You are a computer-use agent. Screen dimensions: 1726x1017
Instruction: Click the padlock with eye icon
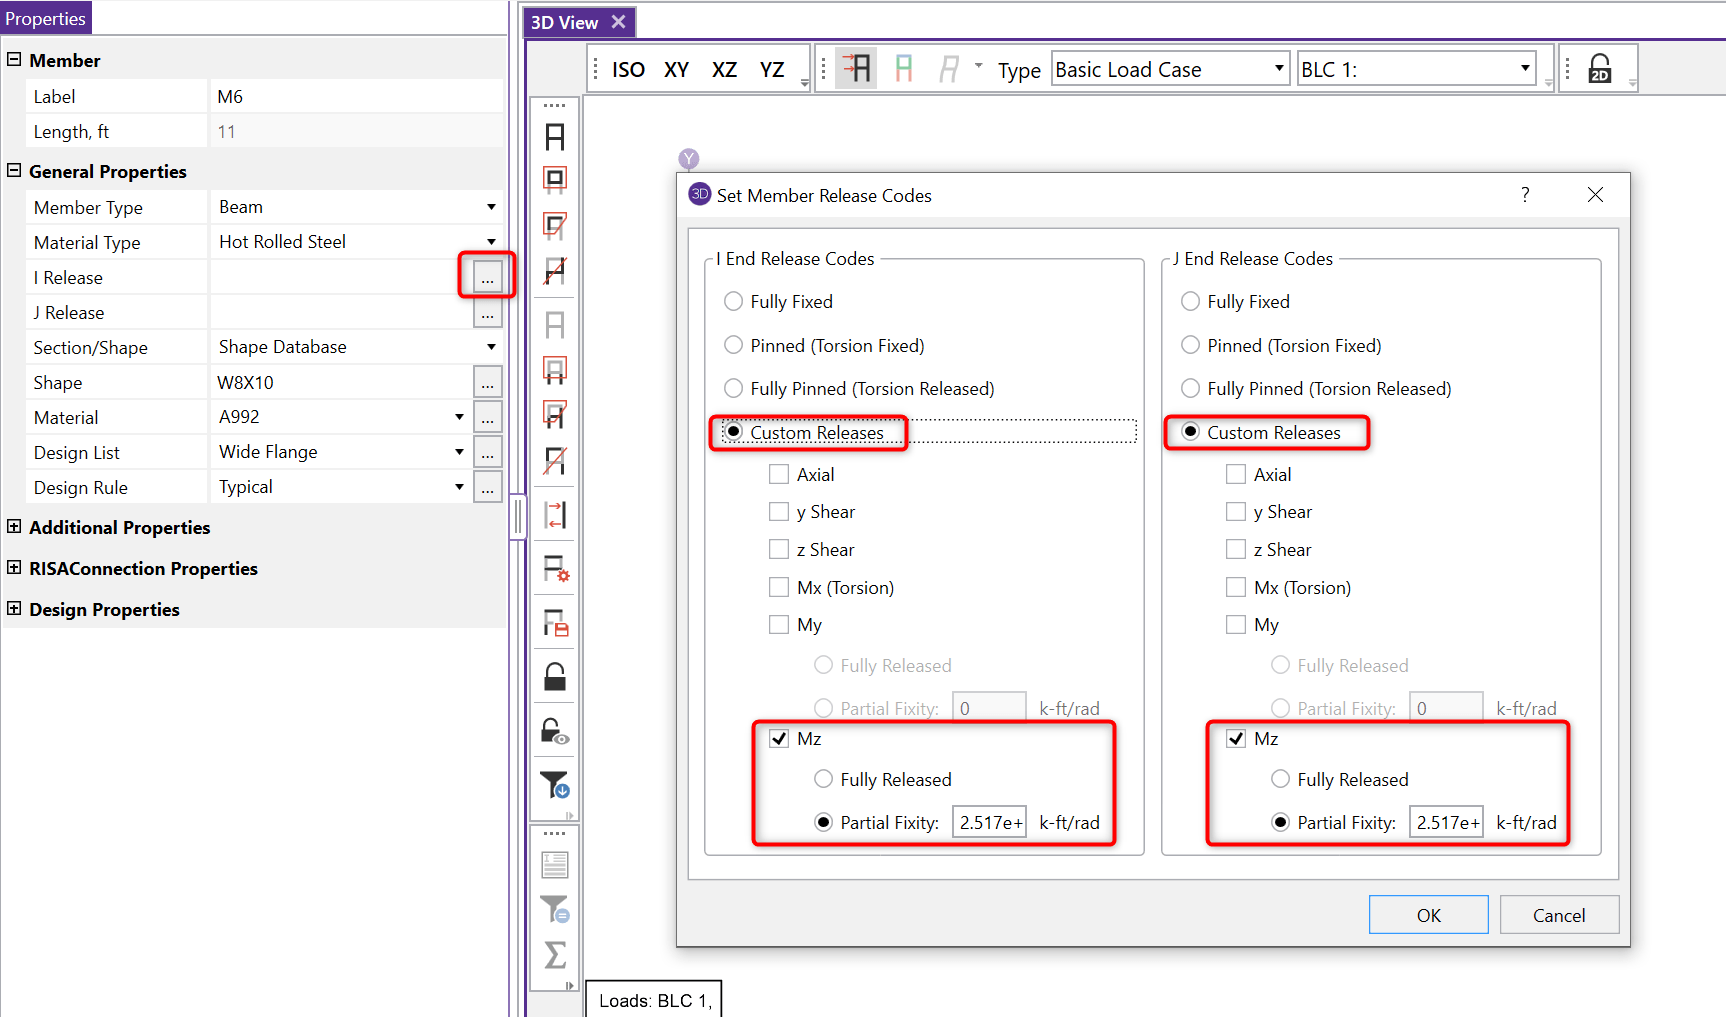[555, 732]
